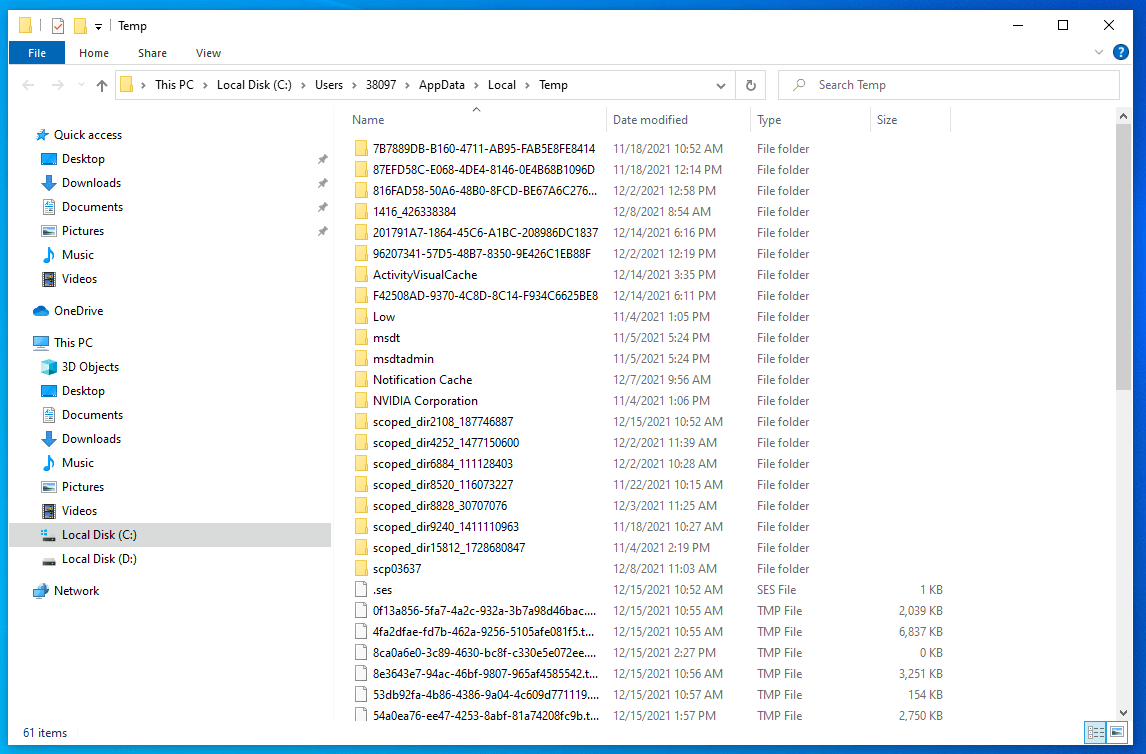Switch to the View tab
The image size is (1146, 754).
[208, 52]
